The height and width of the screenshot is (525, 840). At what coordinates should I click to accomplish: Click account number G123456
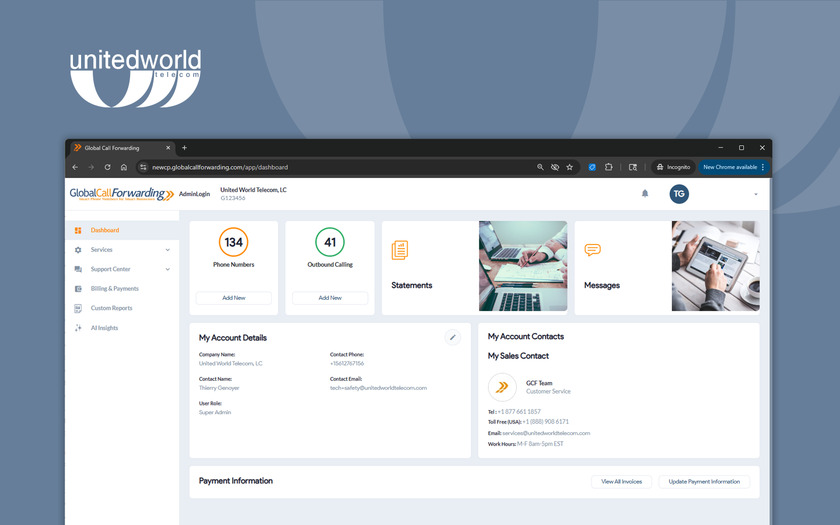(232, 198)
